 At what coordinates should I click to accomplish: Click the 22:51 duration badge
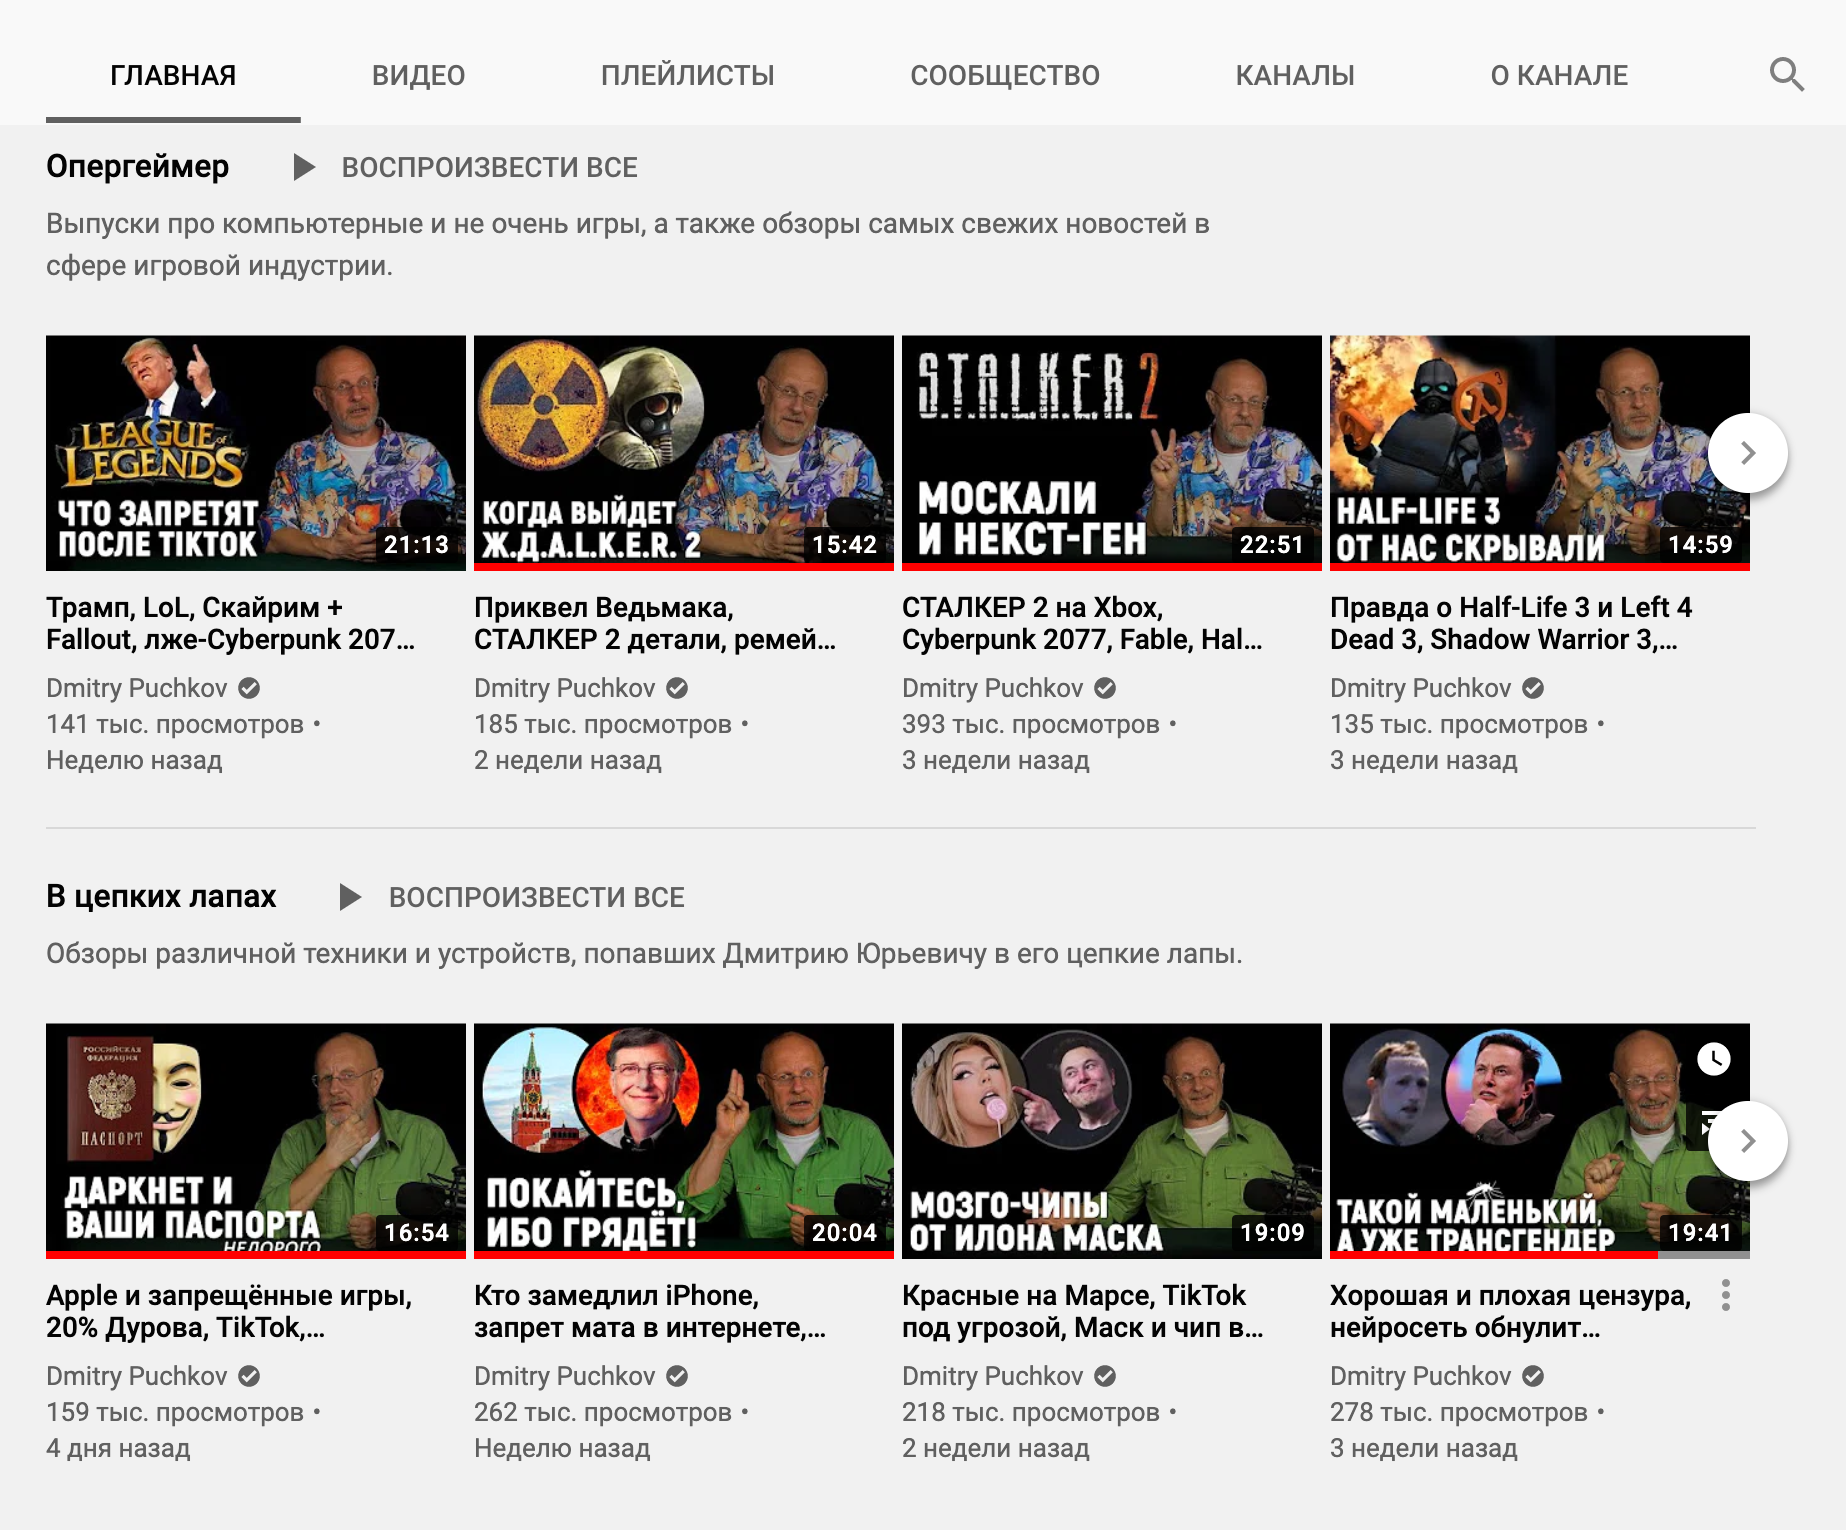point(1272,544)
